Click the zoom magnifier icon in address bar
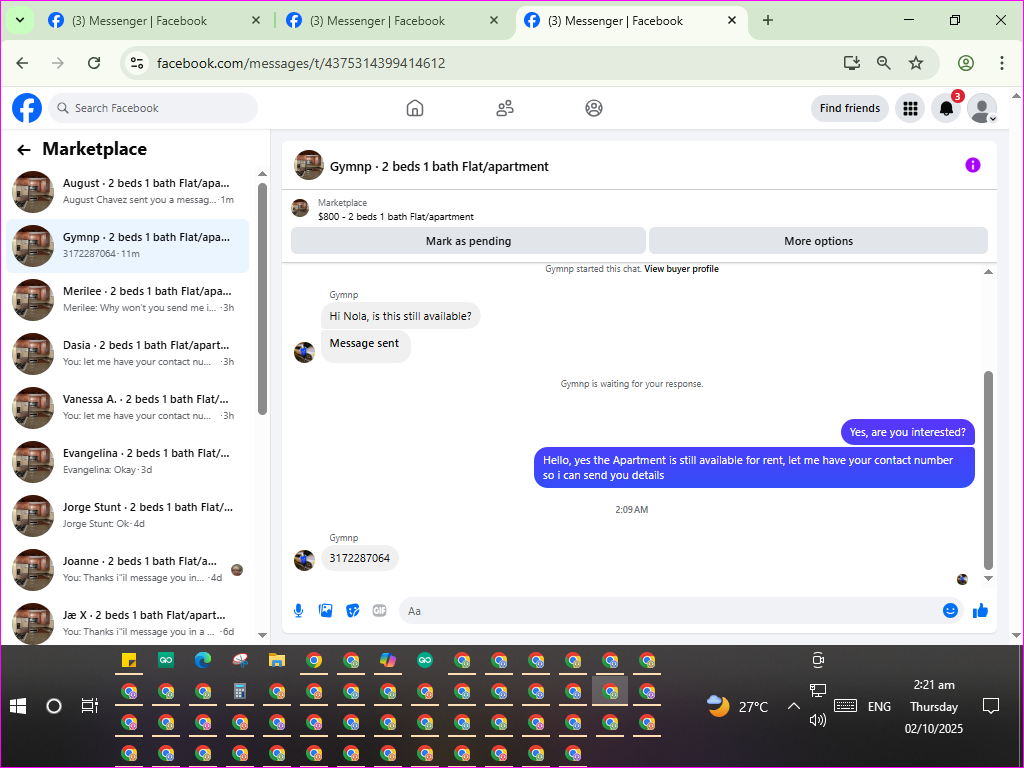This screenshot has height=768, width=1024. pos(884,63)
